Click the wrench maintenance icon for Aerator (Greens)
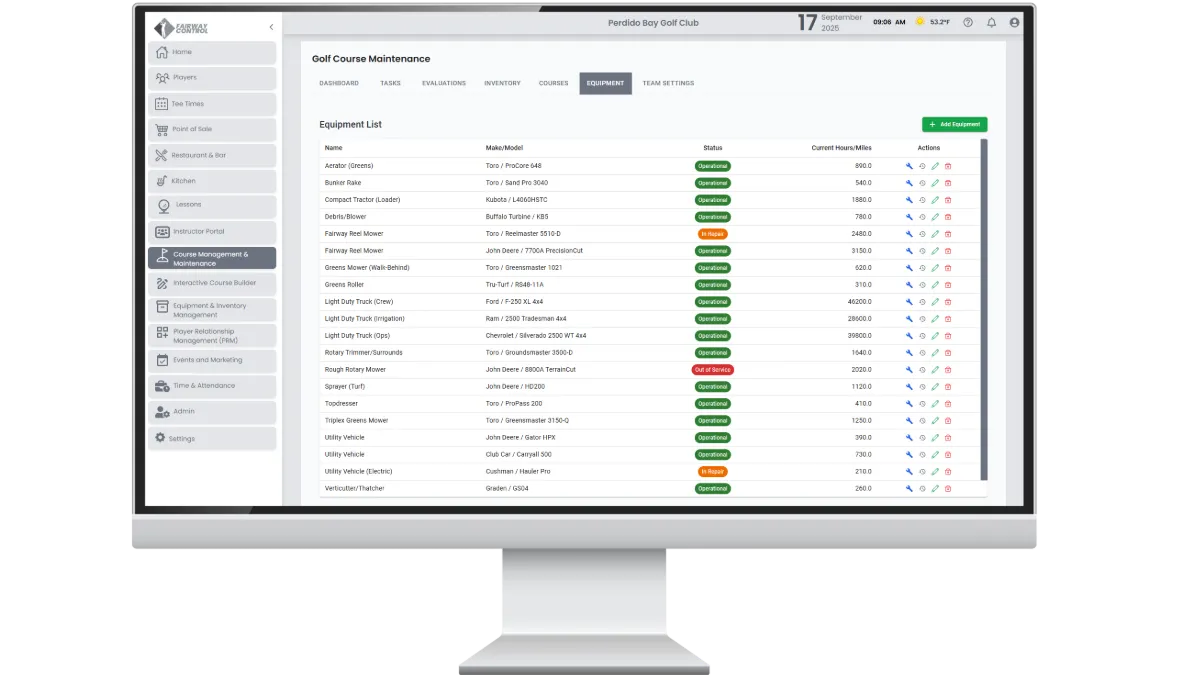Screen dimensions: 1200x675 (x=909, y=166)
